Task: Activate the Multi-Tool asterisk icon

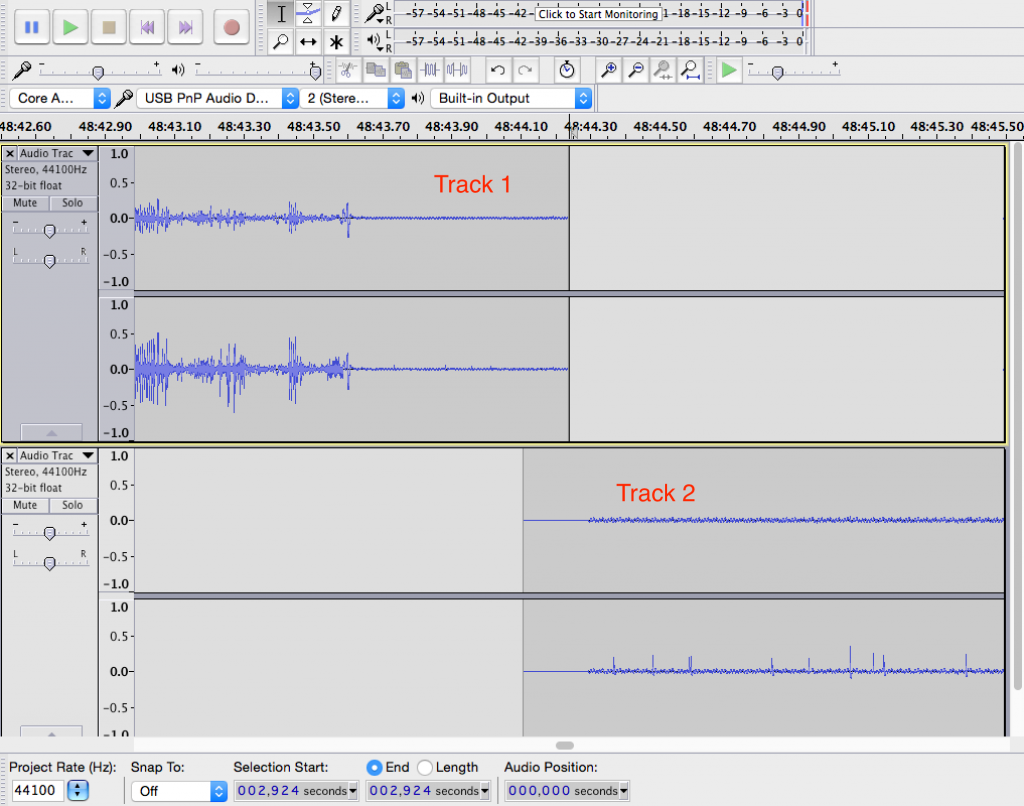Action: (x=337, y=42)
